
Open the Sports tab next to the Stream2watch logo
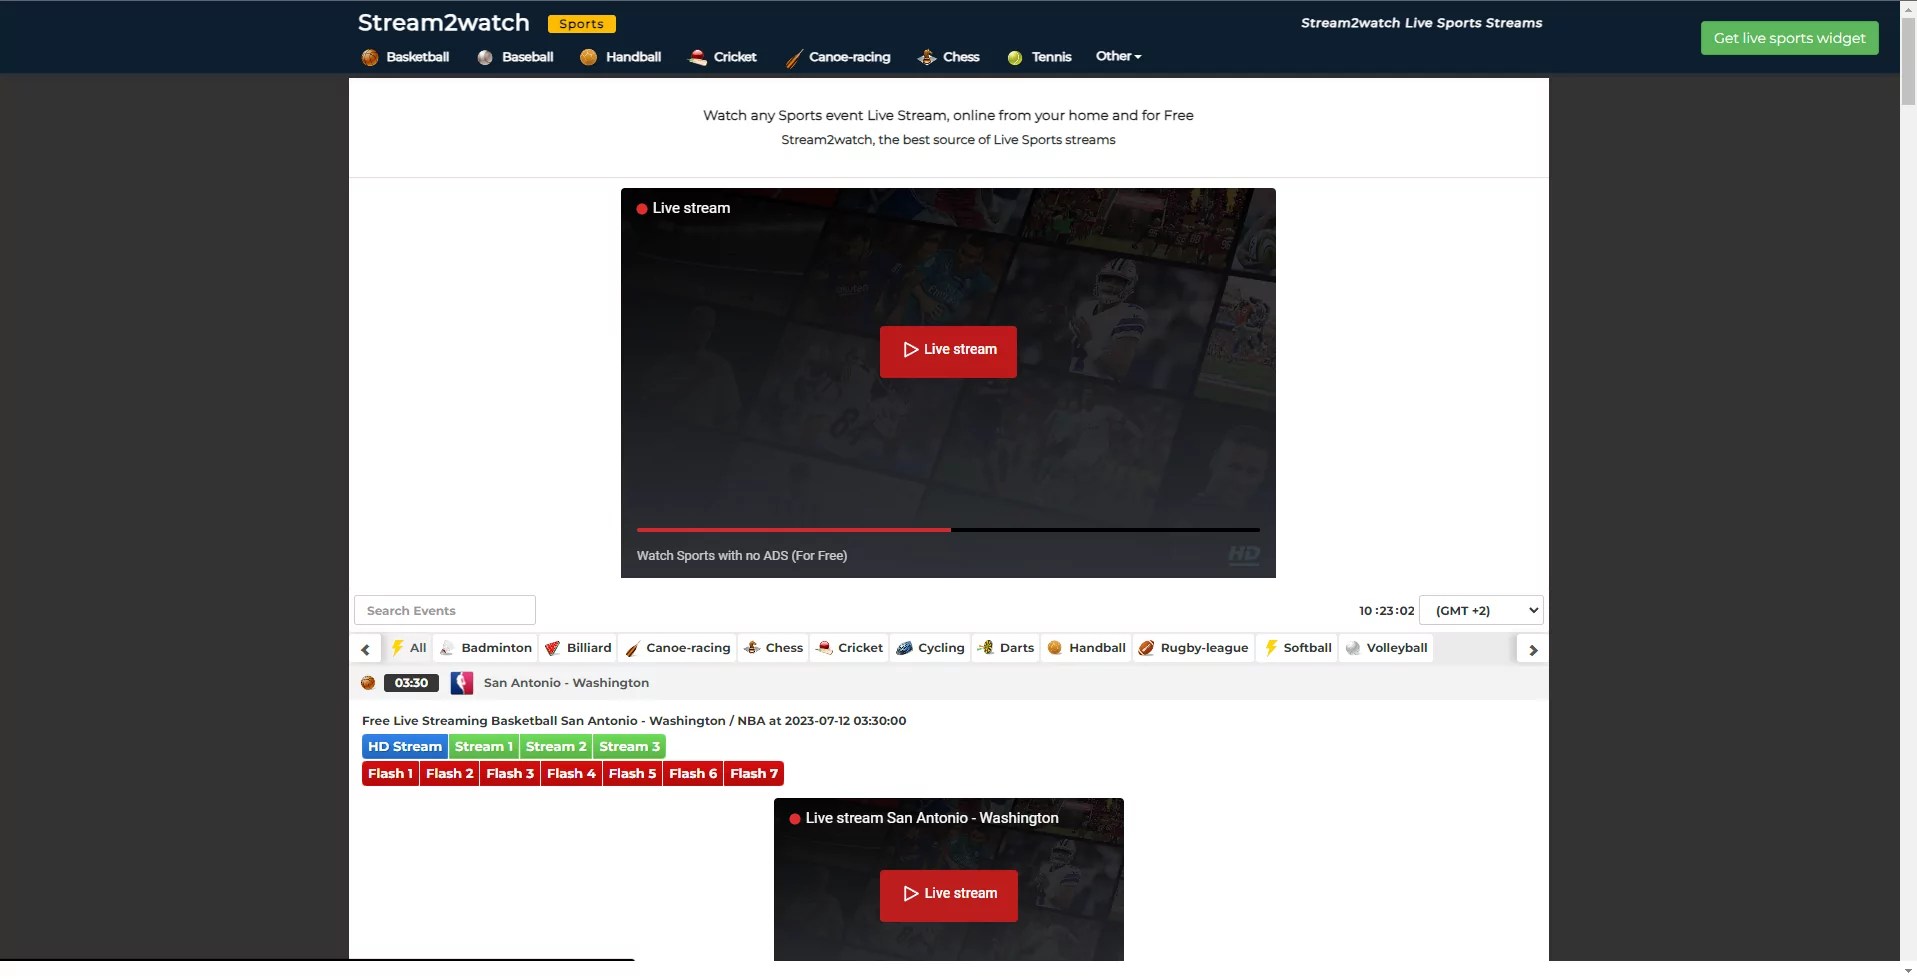[x=581, y=23]
